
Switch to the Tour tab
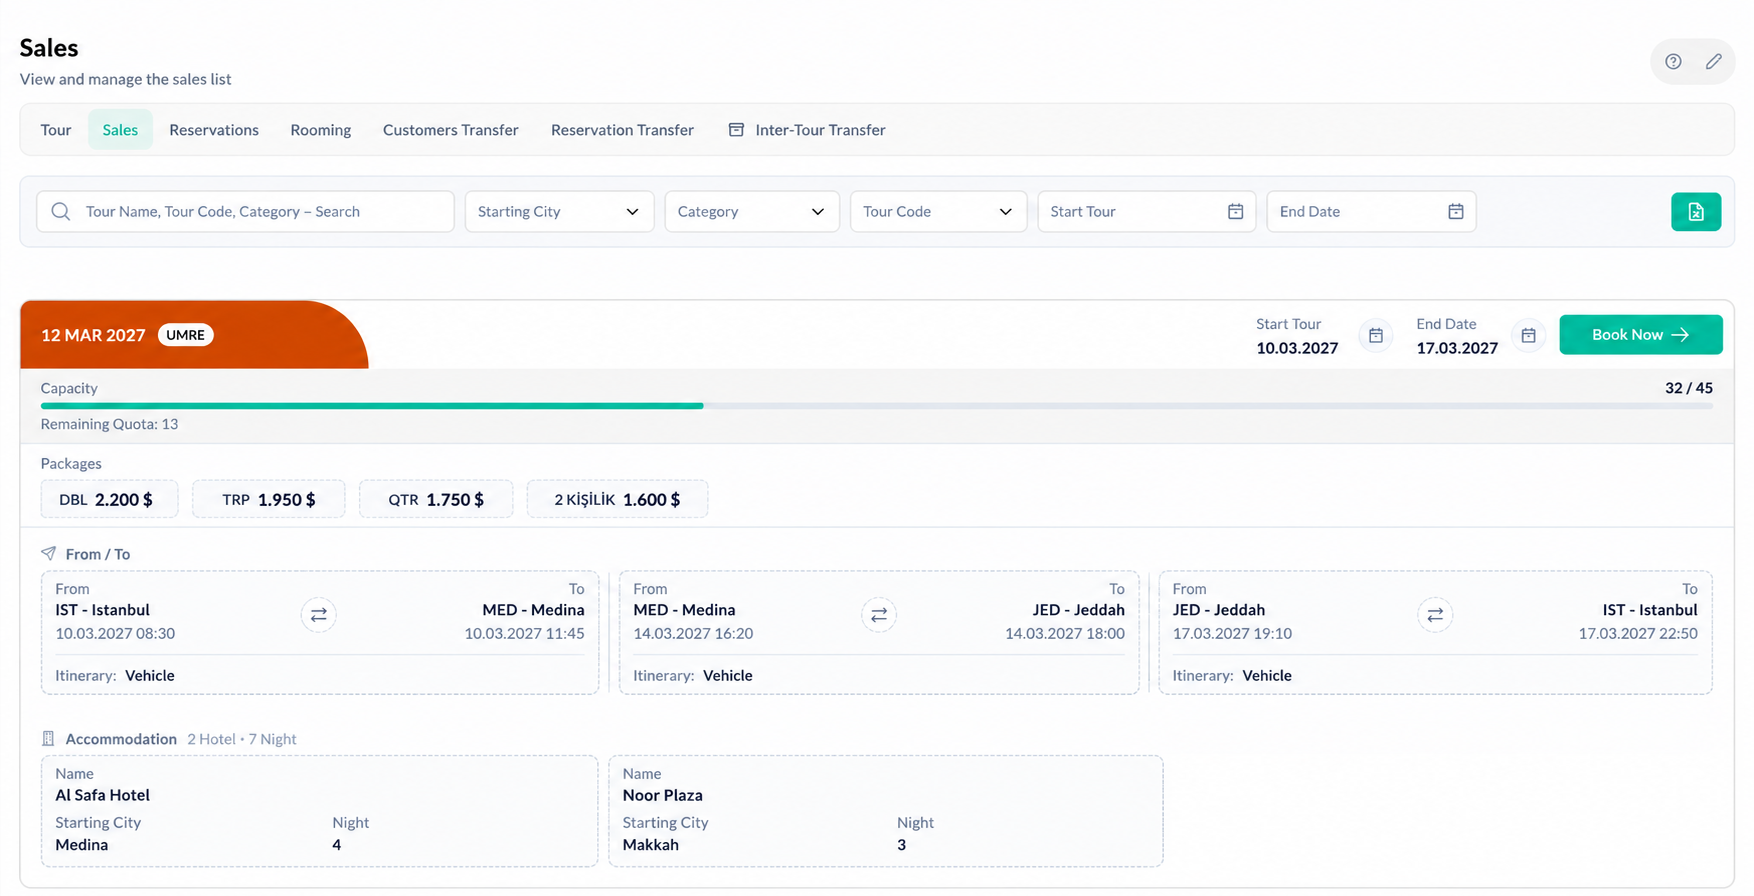point(56,130)
